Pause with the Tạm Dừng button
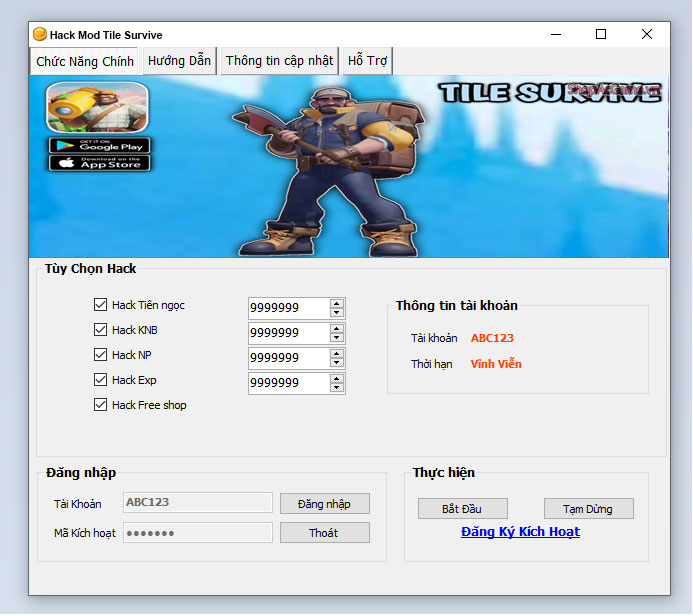This screenshot has height=616, width=693. [x=588, y=509]
